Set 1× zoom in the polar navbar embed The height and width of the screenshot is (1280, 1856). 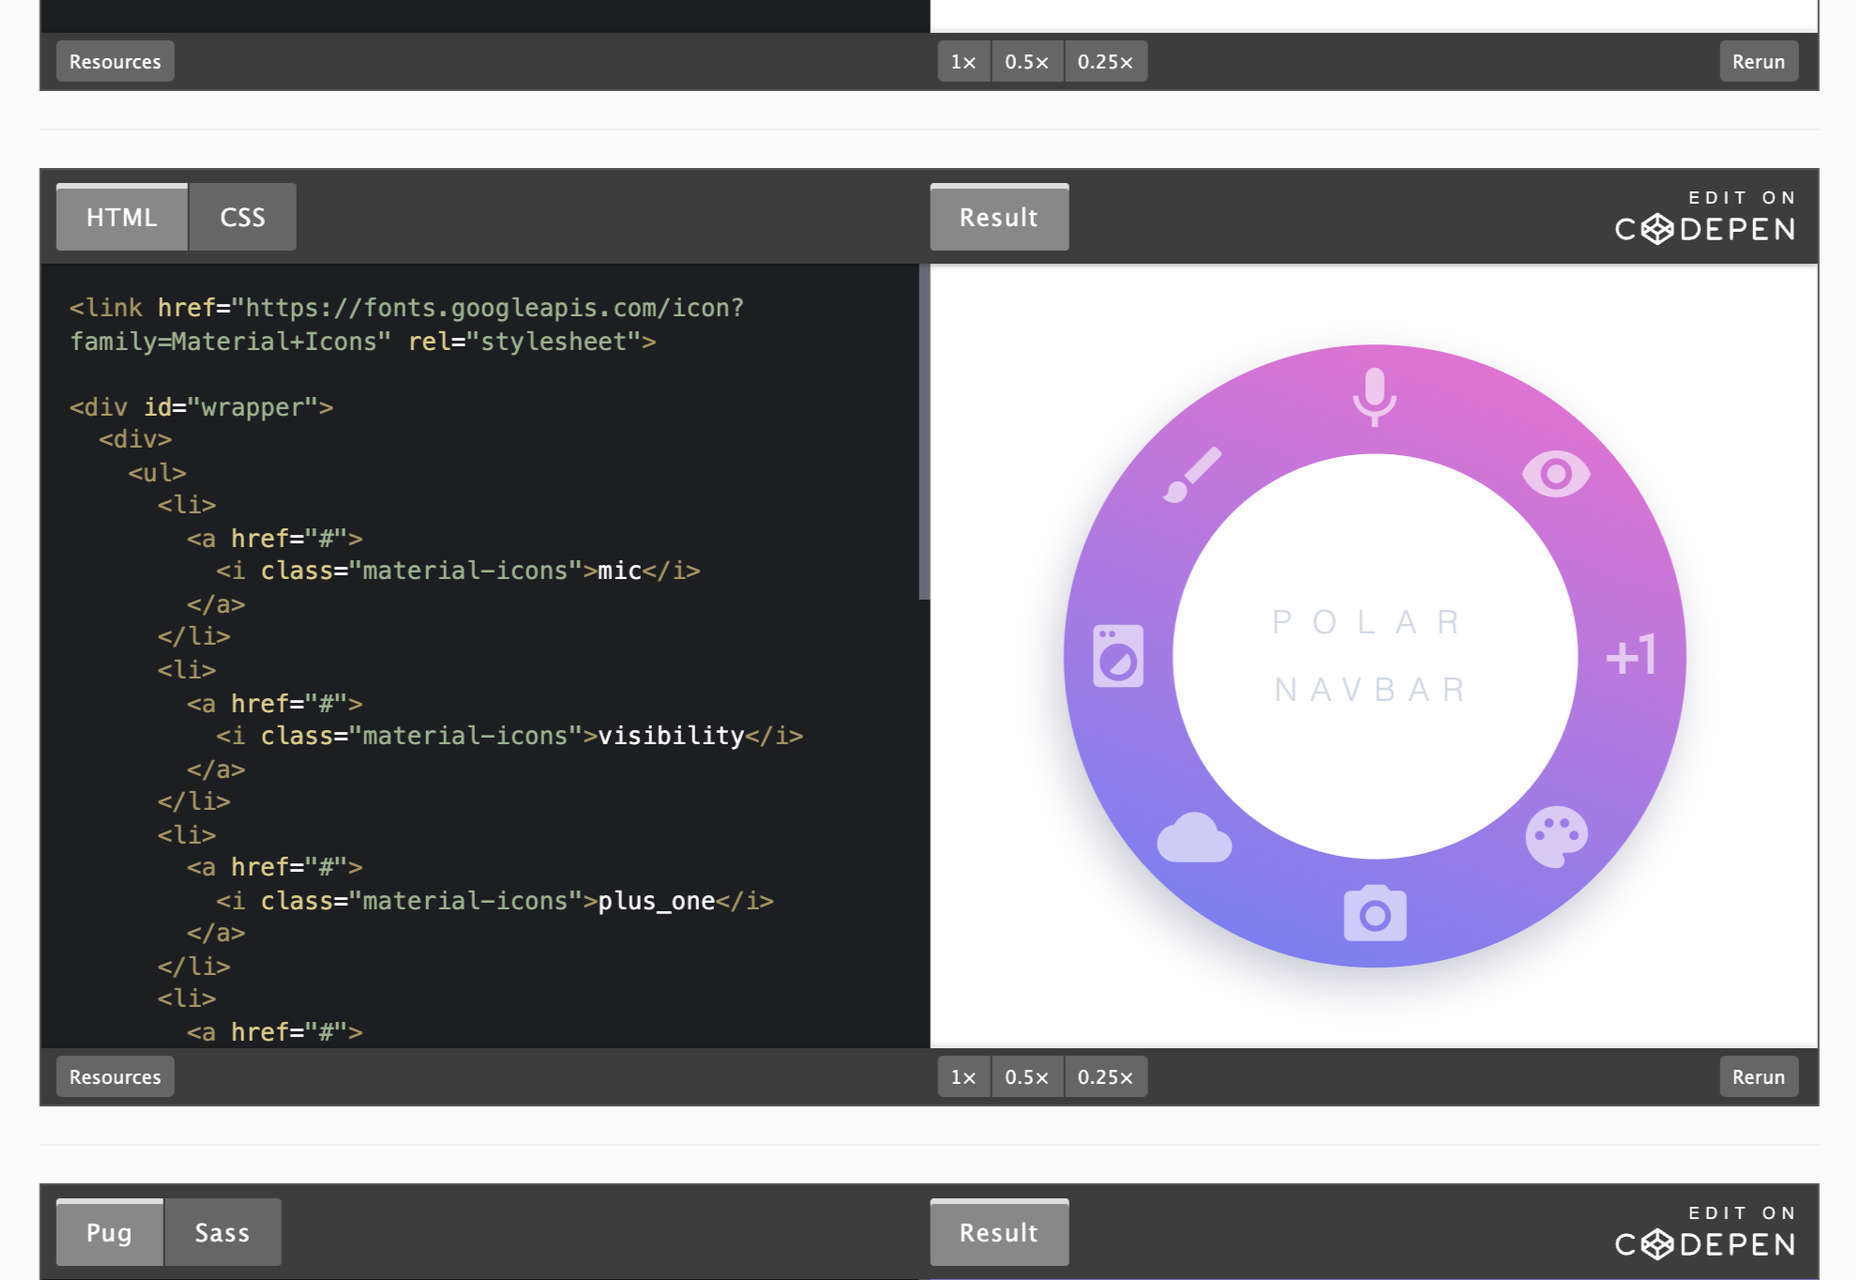pos(963,1077)
